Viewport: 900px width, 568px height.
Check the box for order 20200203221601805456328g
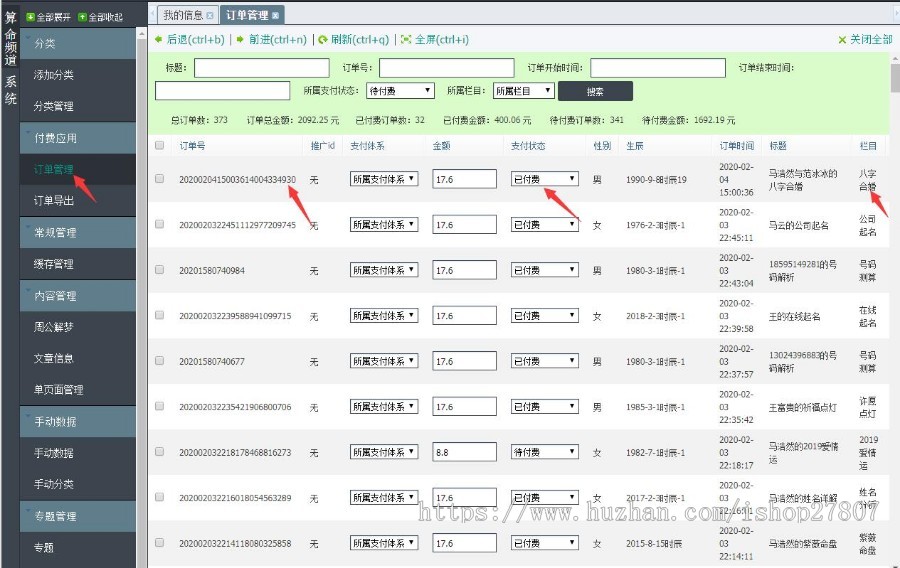tap(160, 497)
